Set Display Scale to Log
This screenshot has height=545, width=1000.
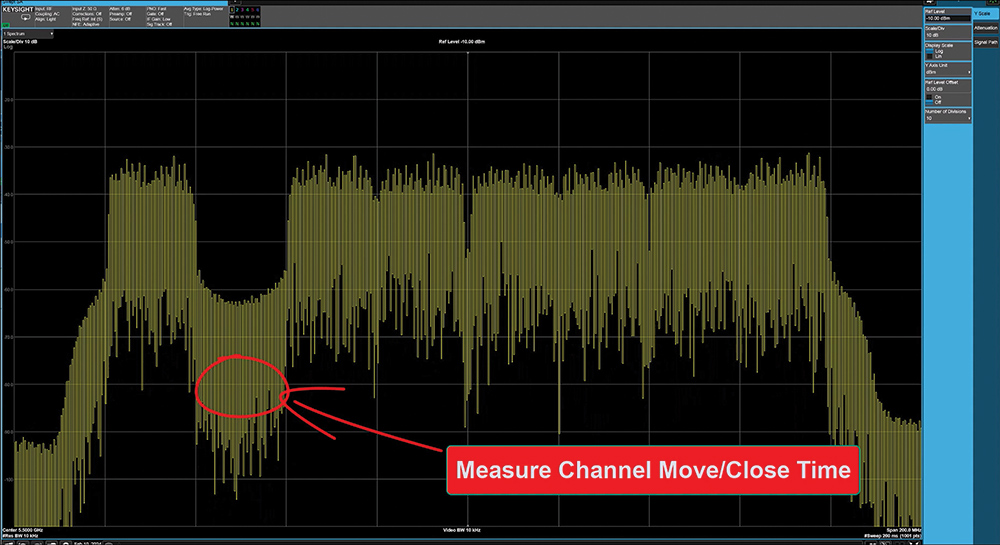pyautogui.click(x=934, y=51)
